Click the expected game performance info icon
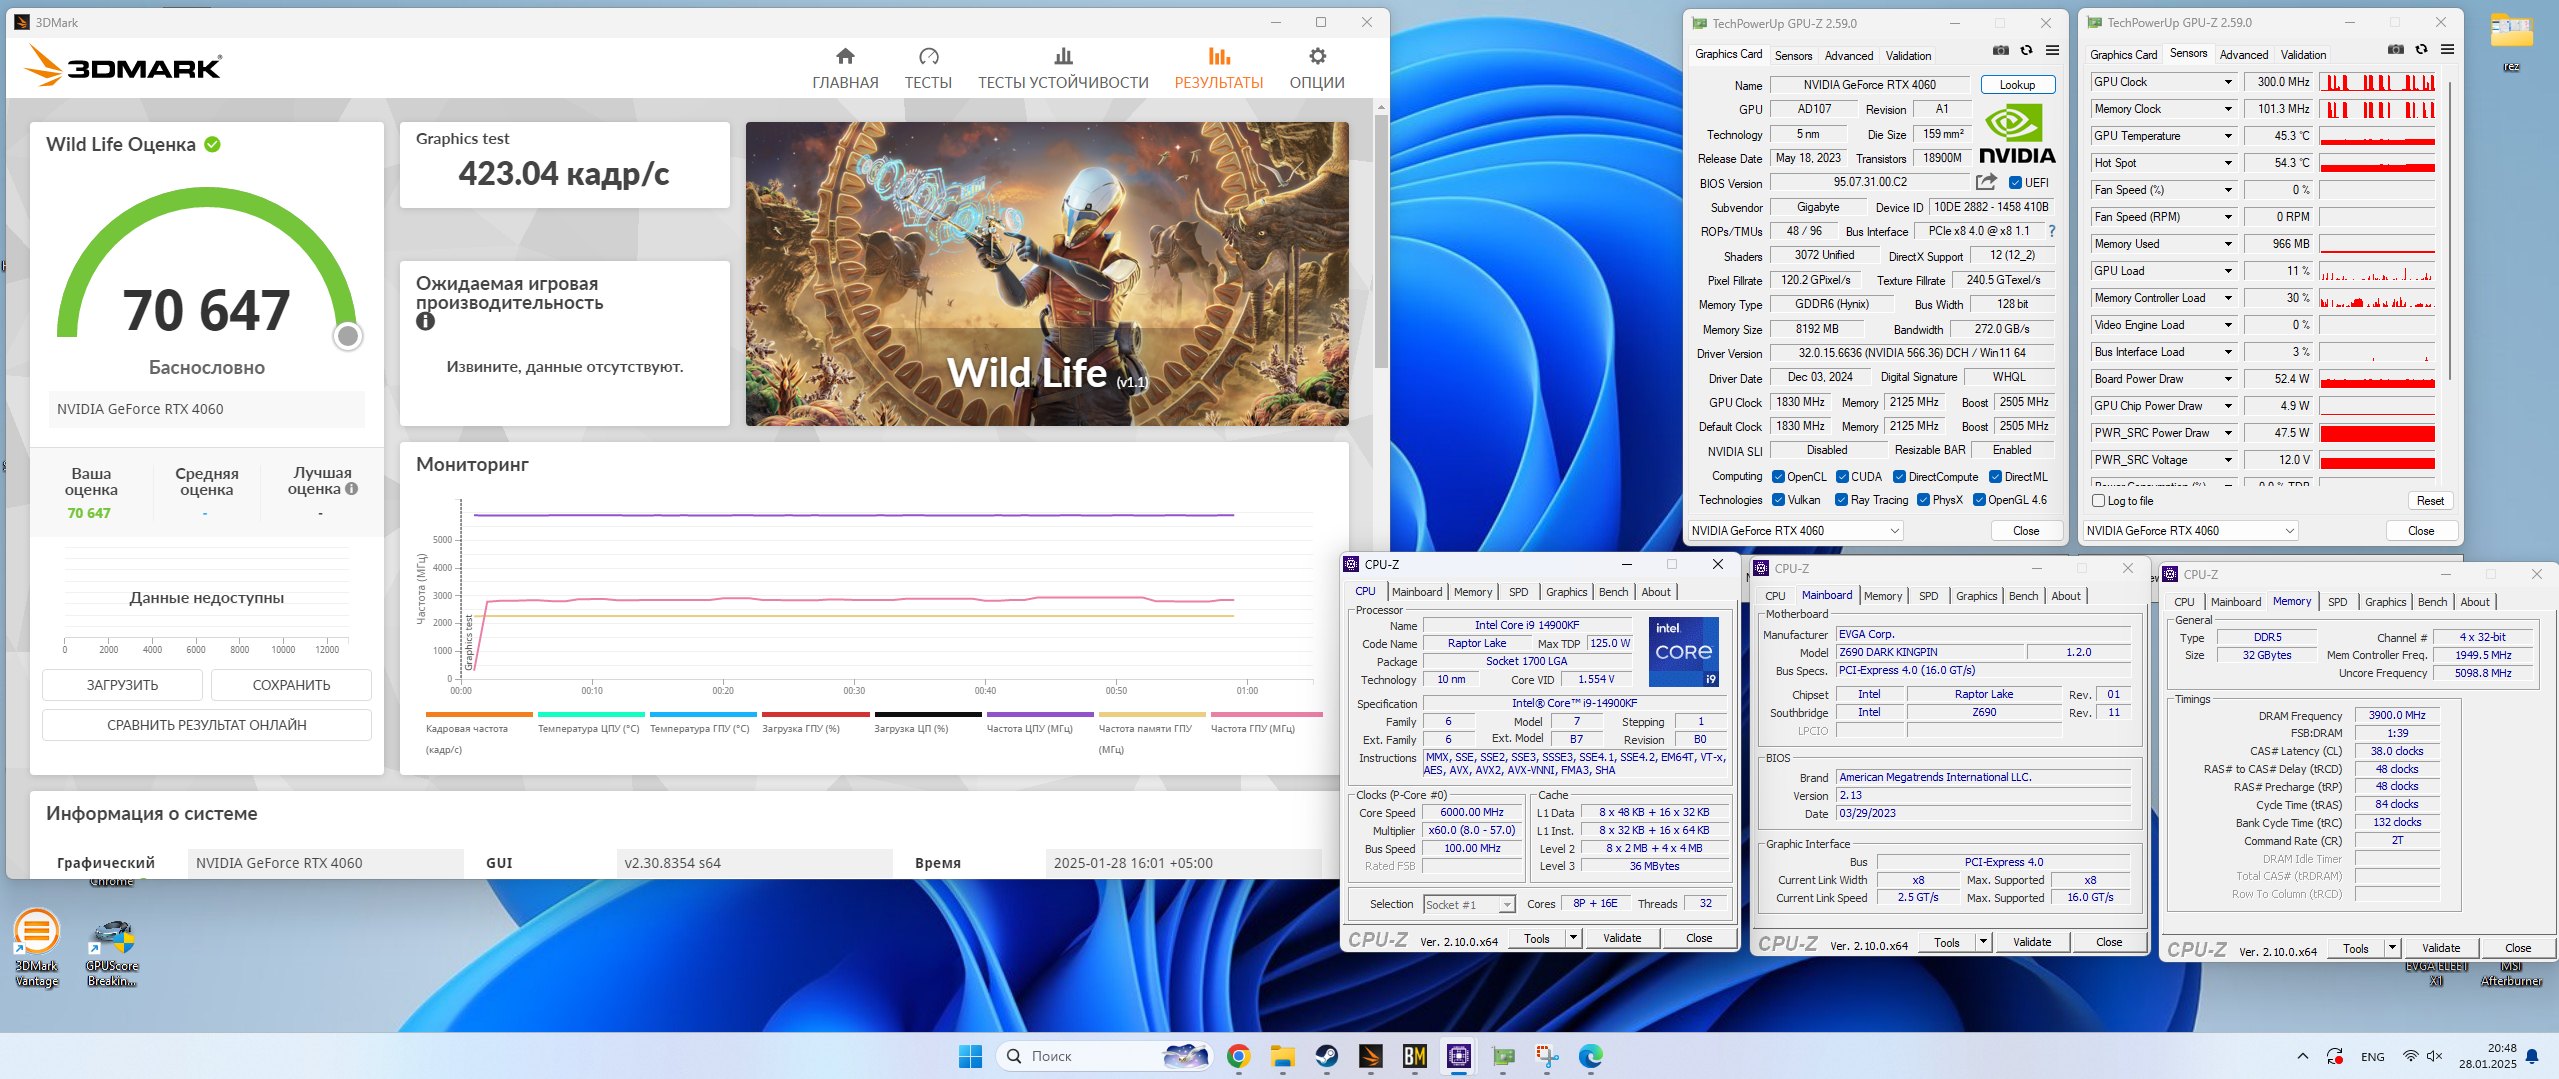 point(425,322)
